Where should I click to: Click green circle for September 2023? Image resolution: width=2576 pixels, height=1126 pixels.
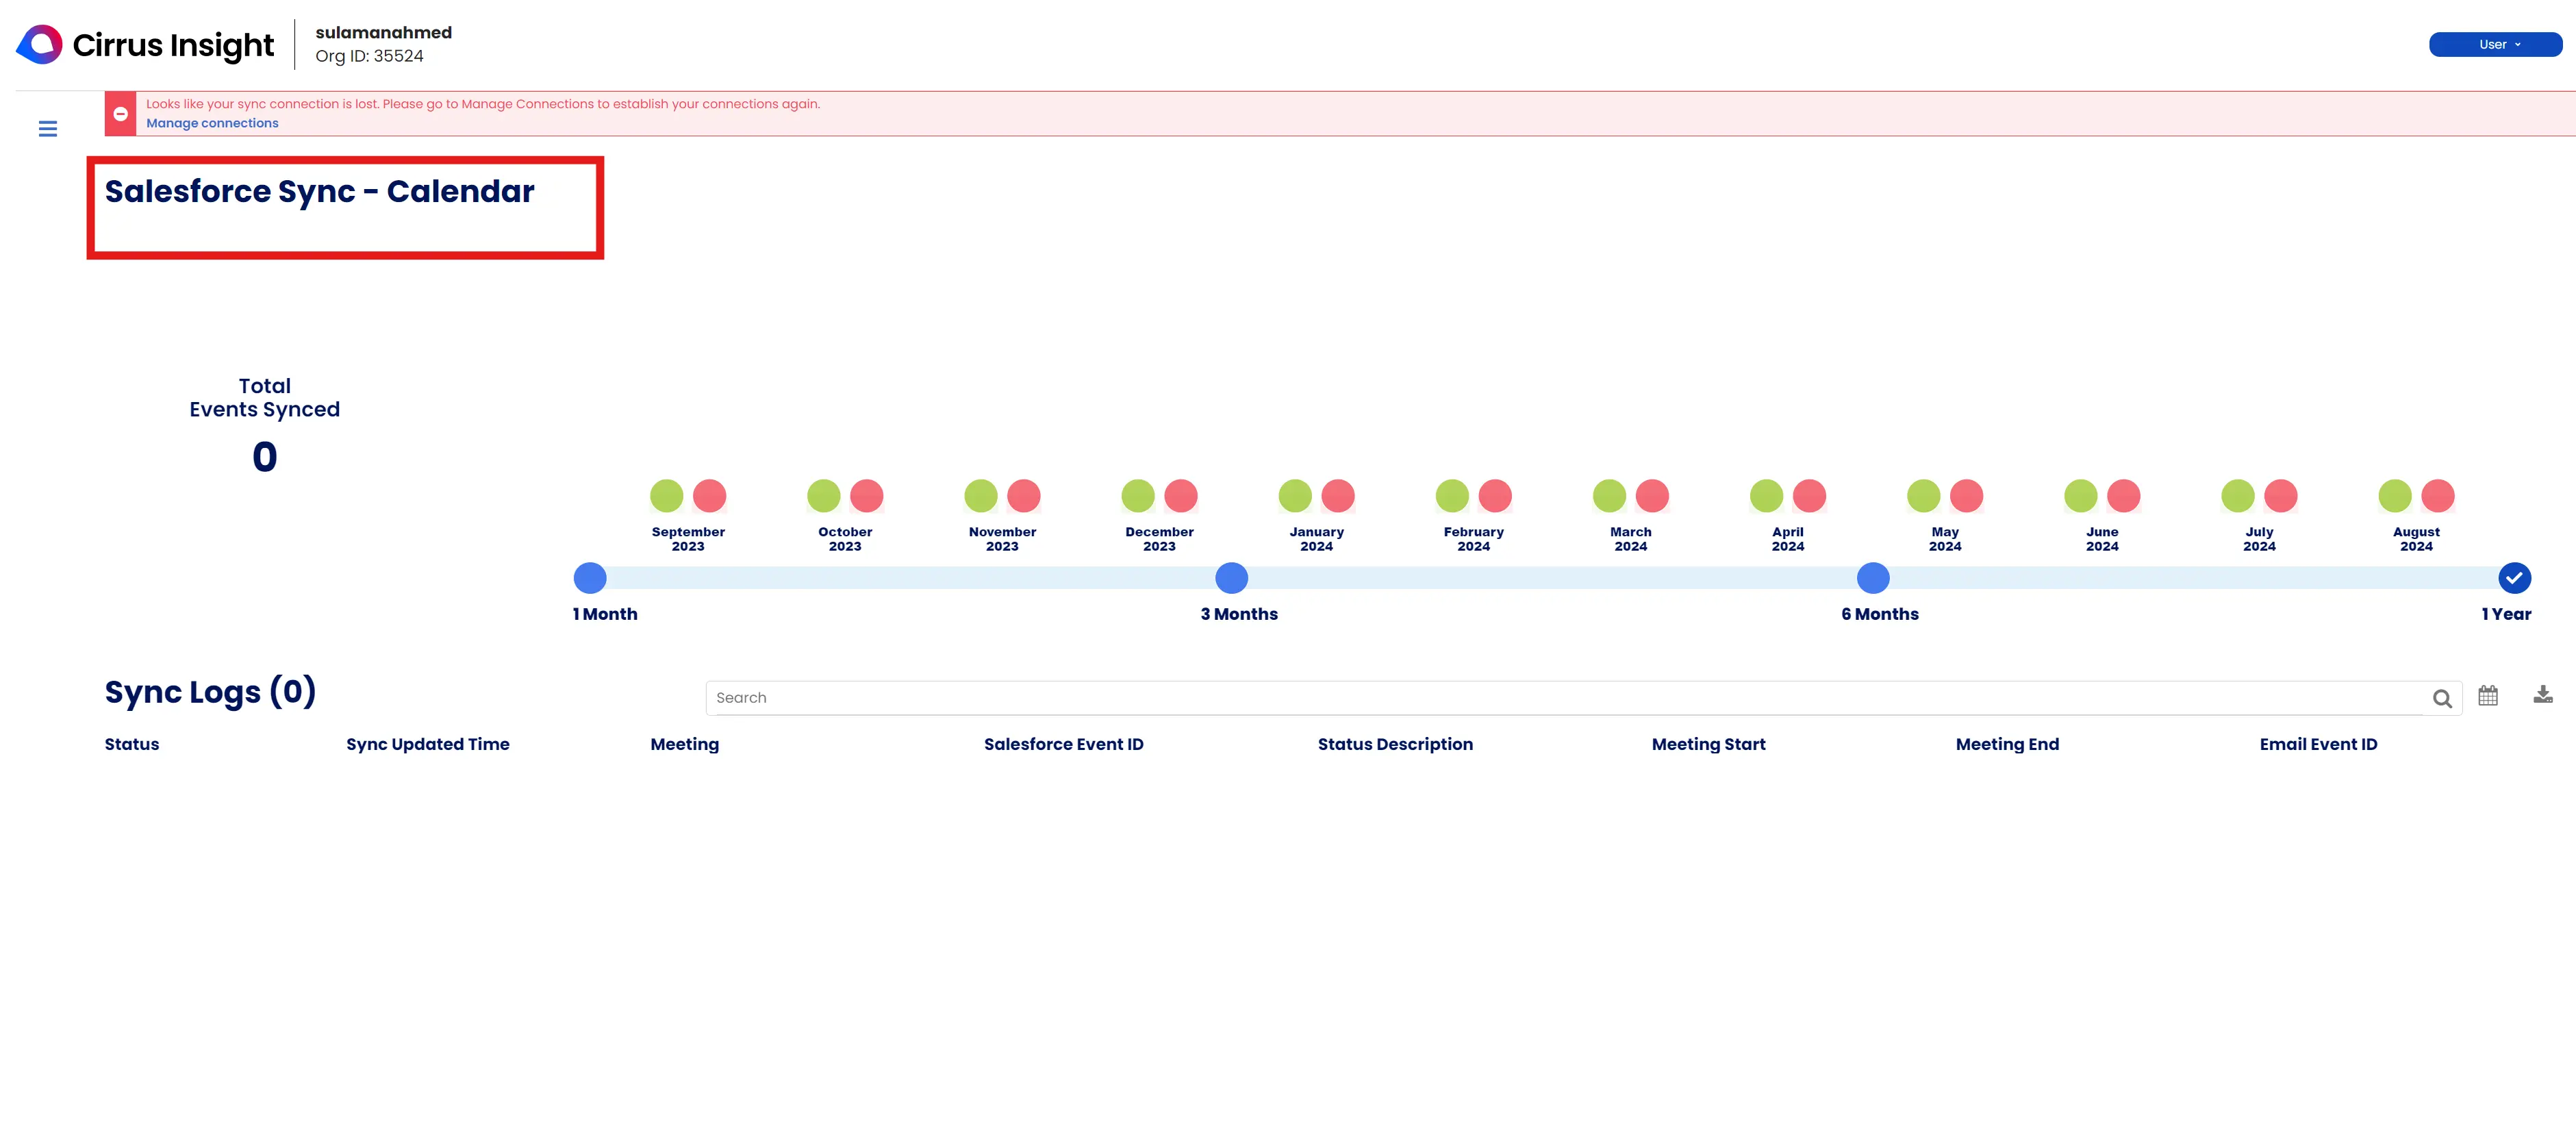(666, 496)
